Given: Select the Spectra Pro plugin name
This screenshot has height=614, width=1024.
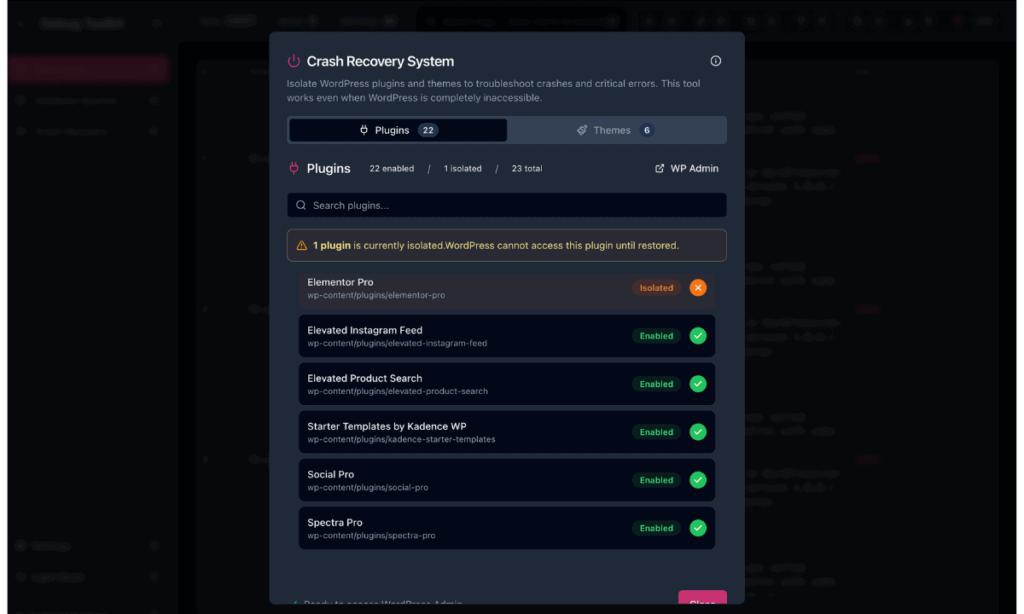Looking at the screenshot, I should 334,523.
